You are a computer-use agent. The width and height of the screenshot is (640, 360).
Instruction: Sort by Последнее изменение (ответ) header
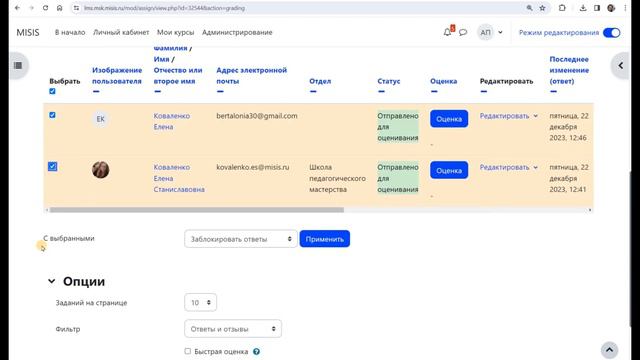coord(569,70)
